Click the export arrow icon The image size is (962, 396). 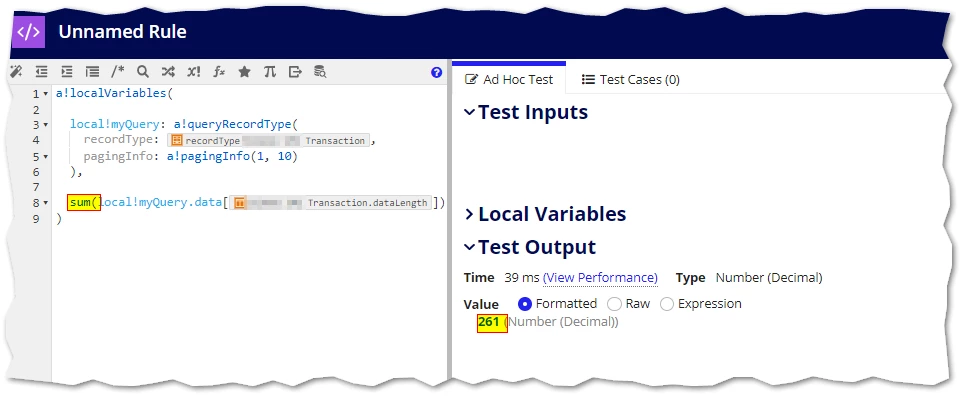click(x=295, y=72)
